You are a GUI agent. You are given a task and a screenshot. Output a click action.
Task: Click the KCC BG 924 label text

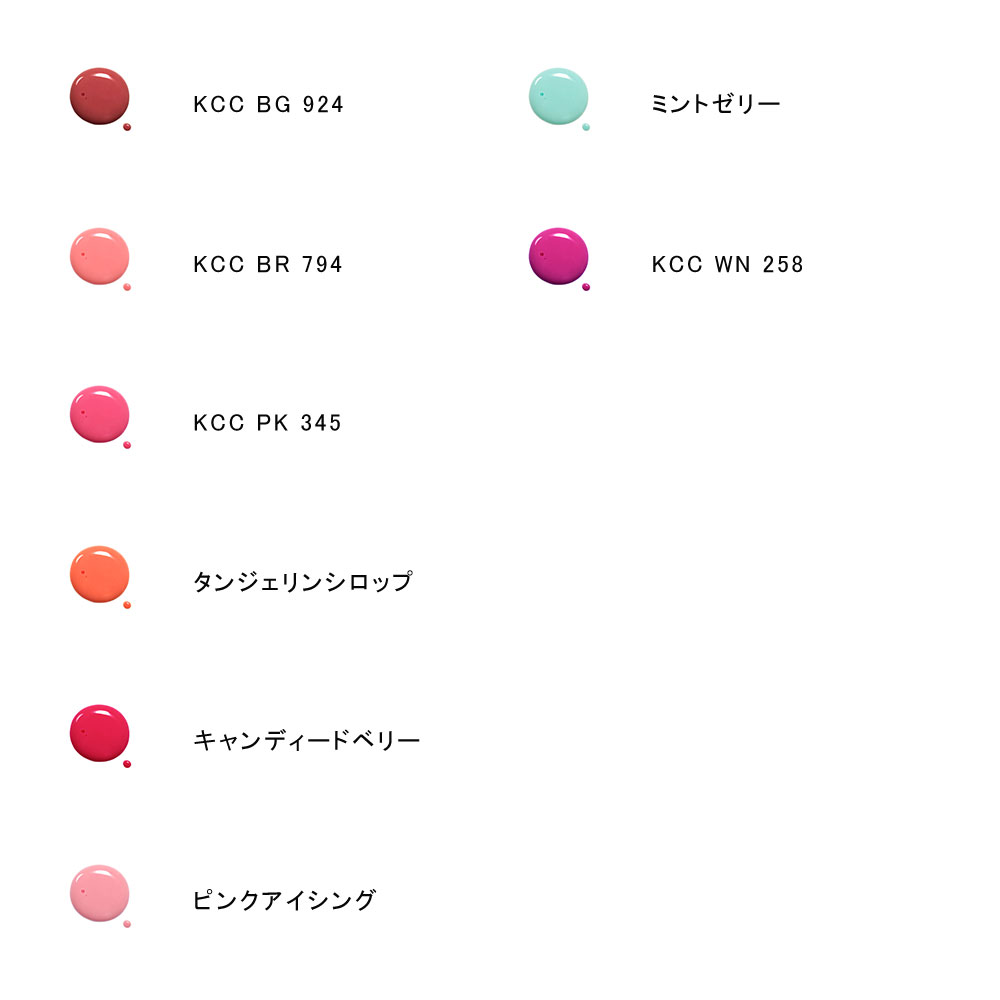pos(268,104)
